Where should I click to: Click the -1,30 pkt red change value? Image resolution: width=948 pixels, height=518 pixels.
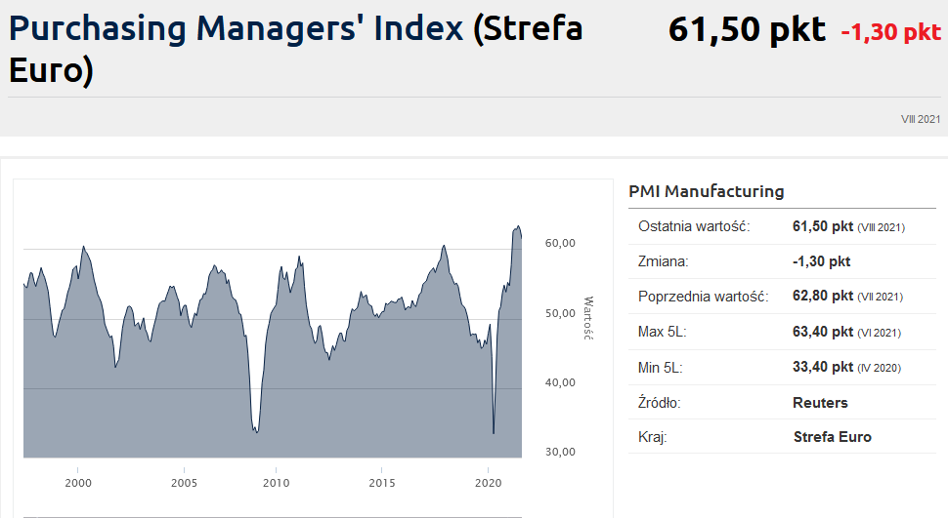[890, 32]
